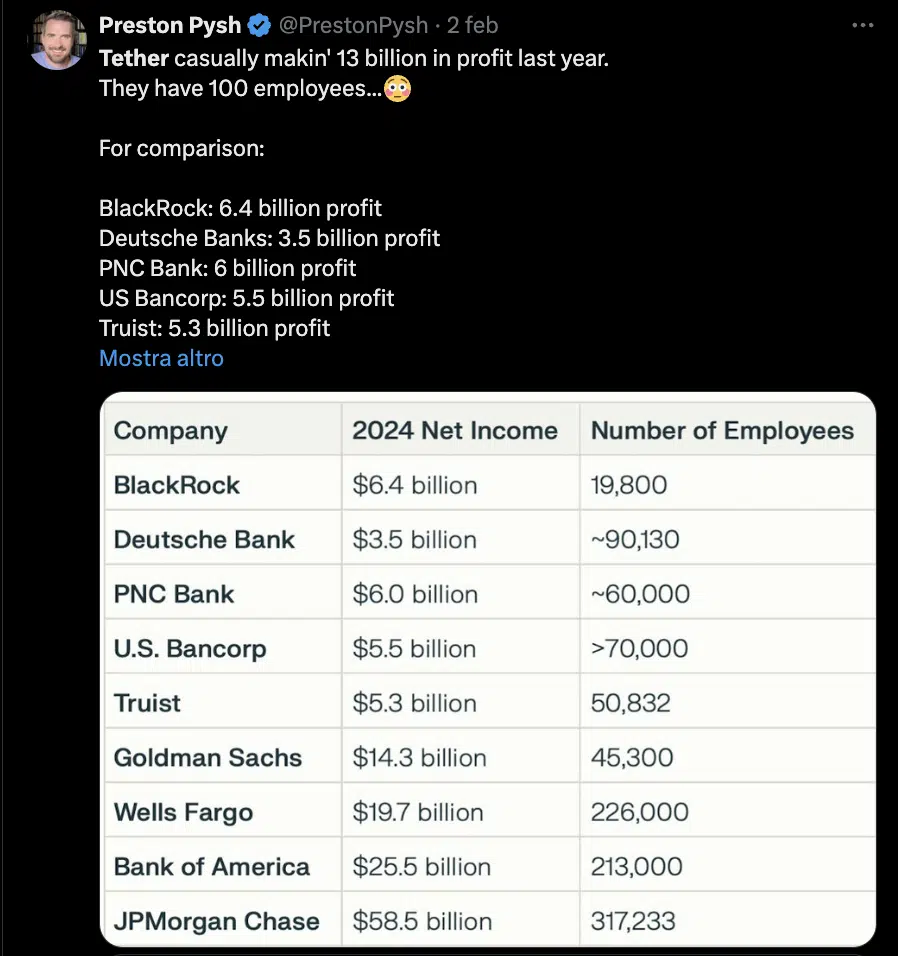Click the blue verified badge

point(259,25)
